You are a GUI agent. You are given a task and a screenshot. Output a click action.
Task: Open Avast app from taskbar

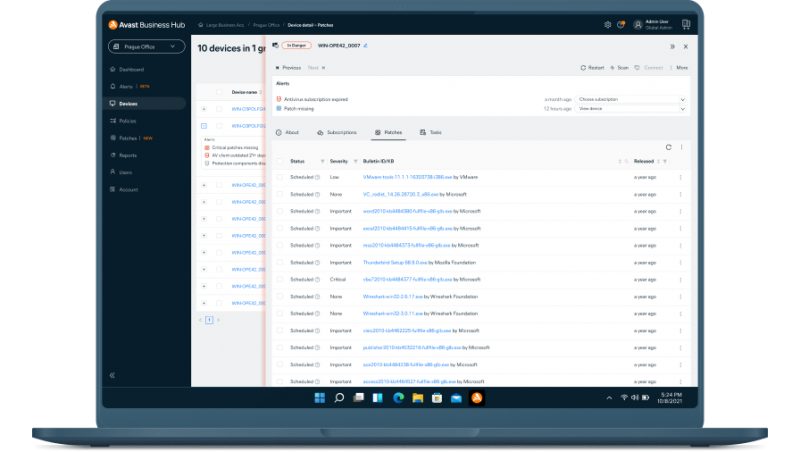point(477,398)
